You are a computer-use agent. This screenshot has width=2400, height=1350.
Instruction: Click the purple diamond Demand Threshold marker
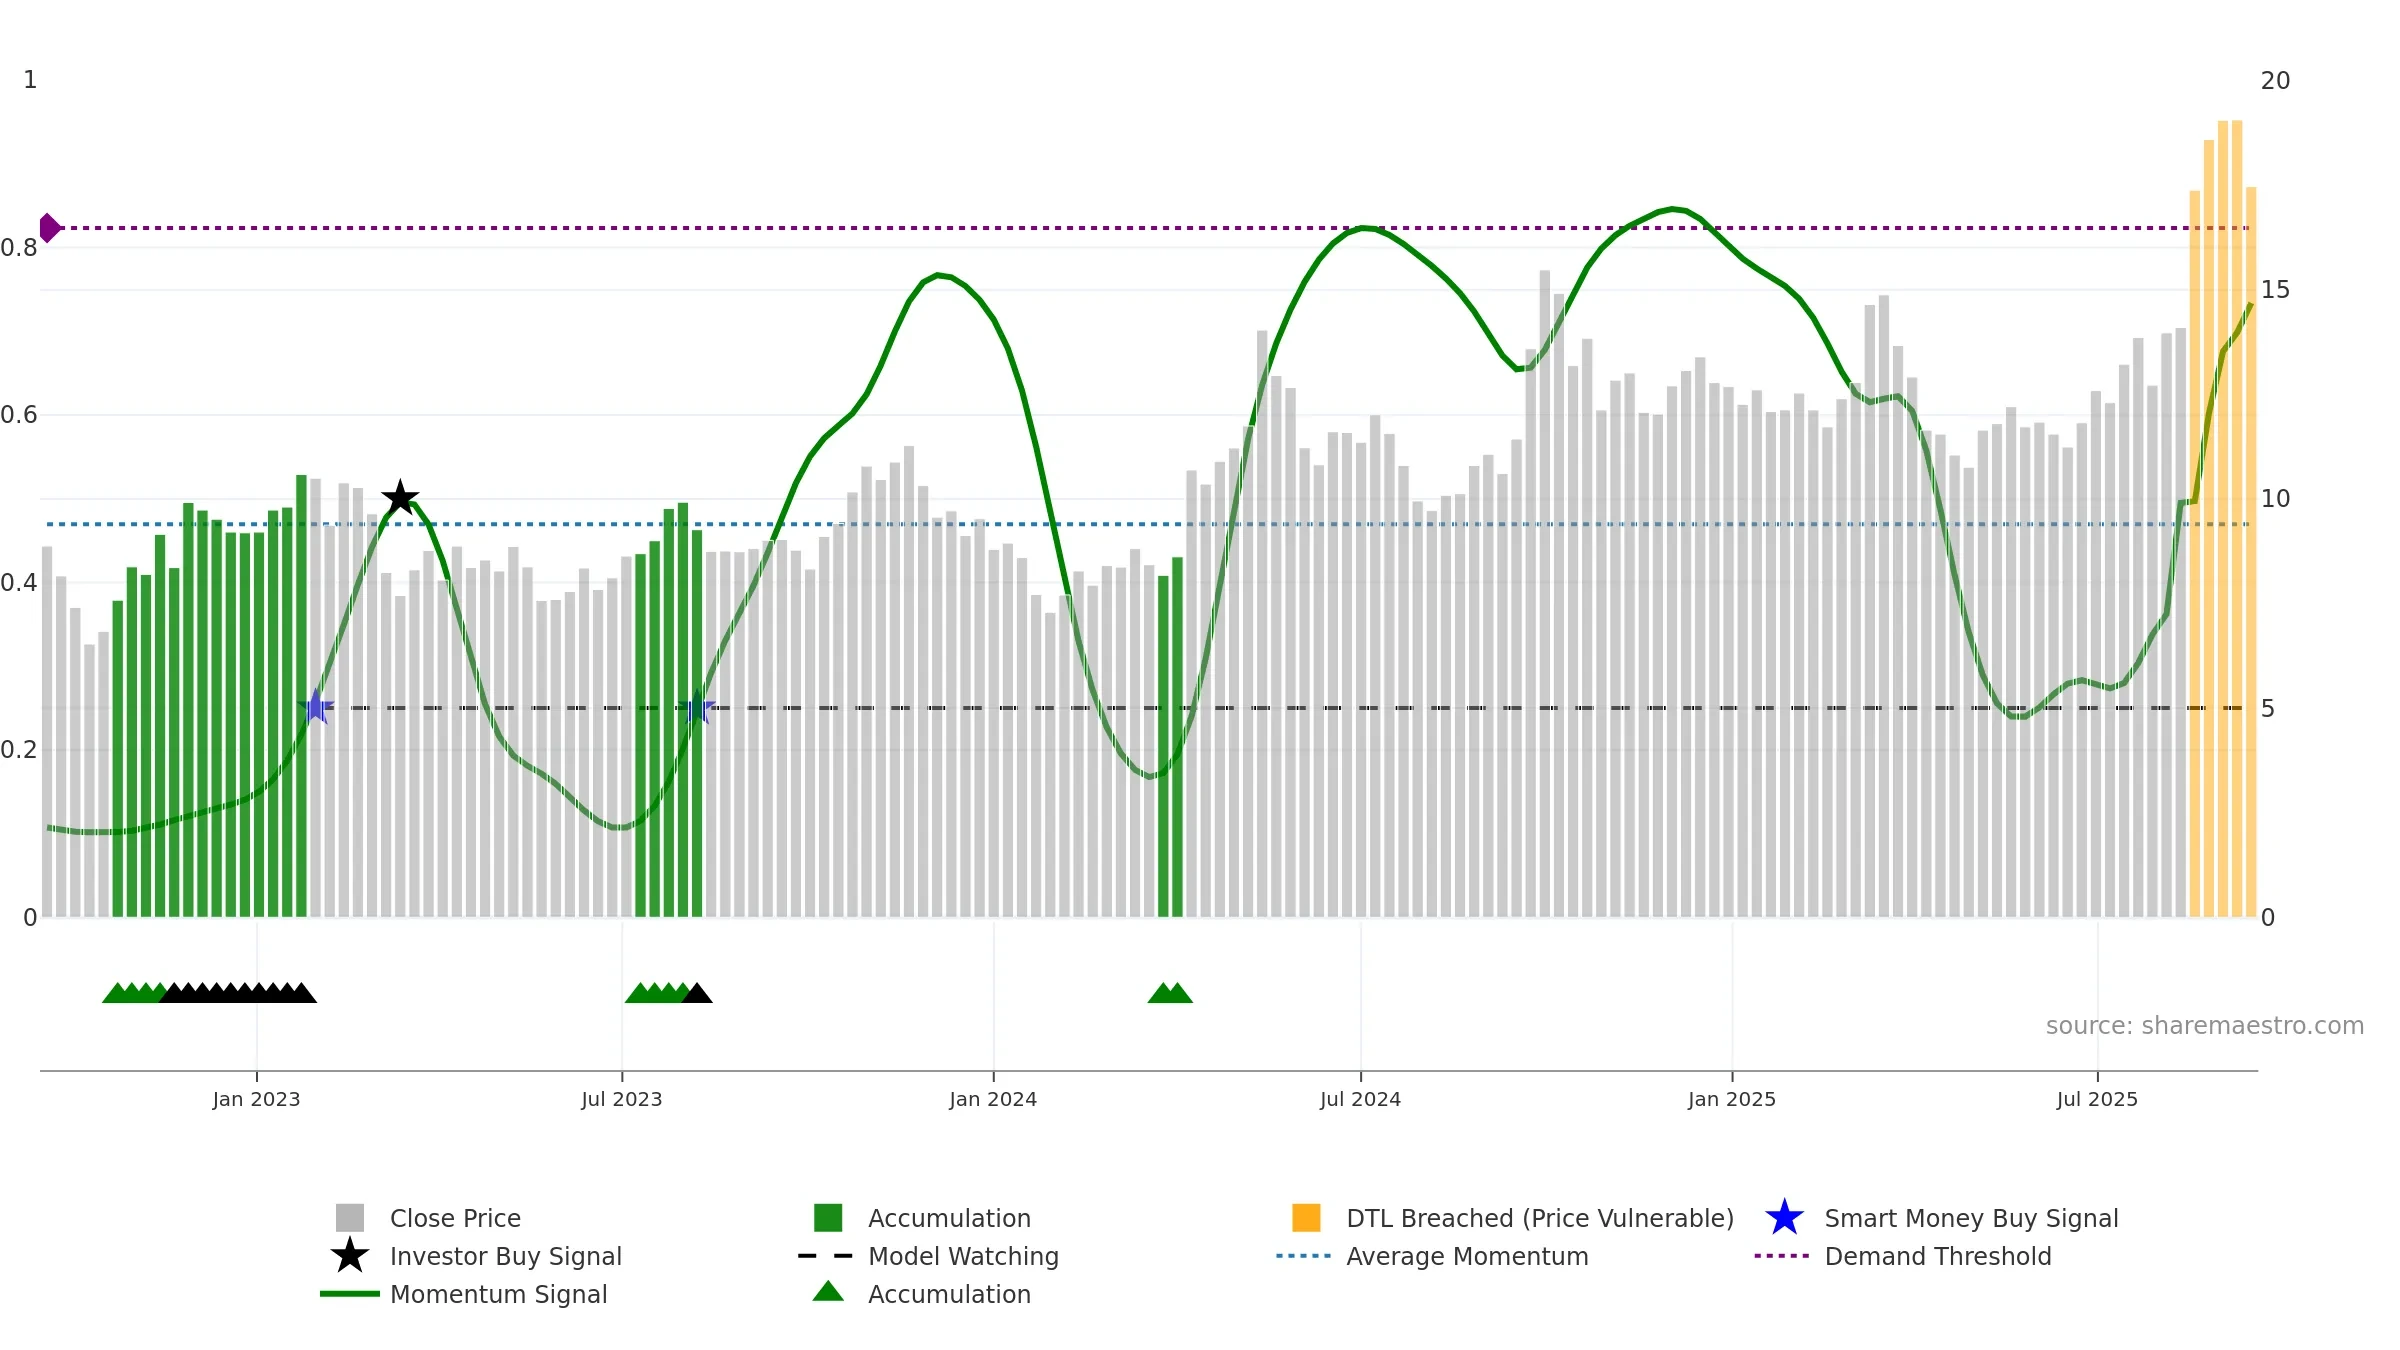[49, 228]
